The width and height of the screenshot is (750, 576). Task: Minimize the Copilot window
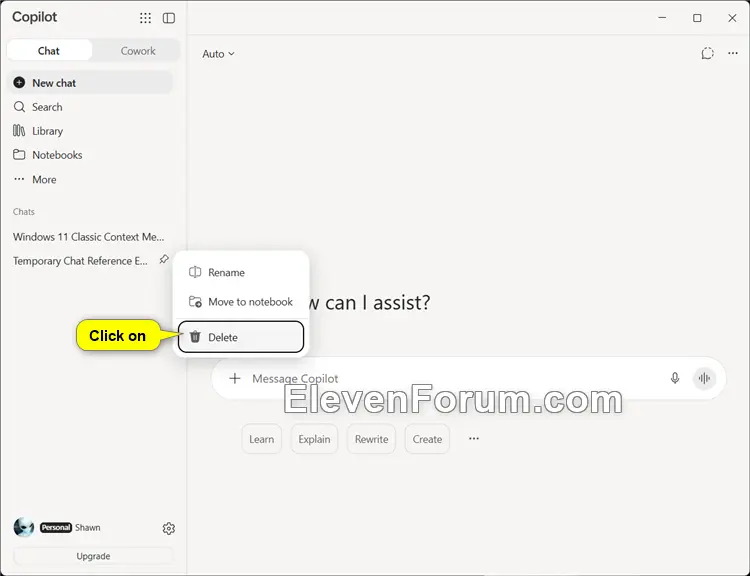pos(662,18)
